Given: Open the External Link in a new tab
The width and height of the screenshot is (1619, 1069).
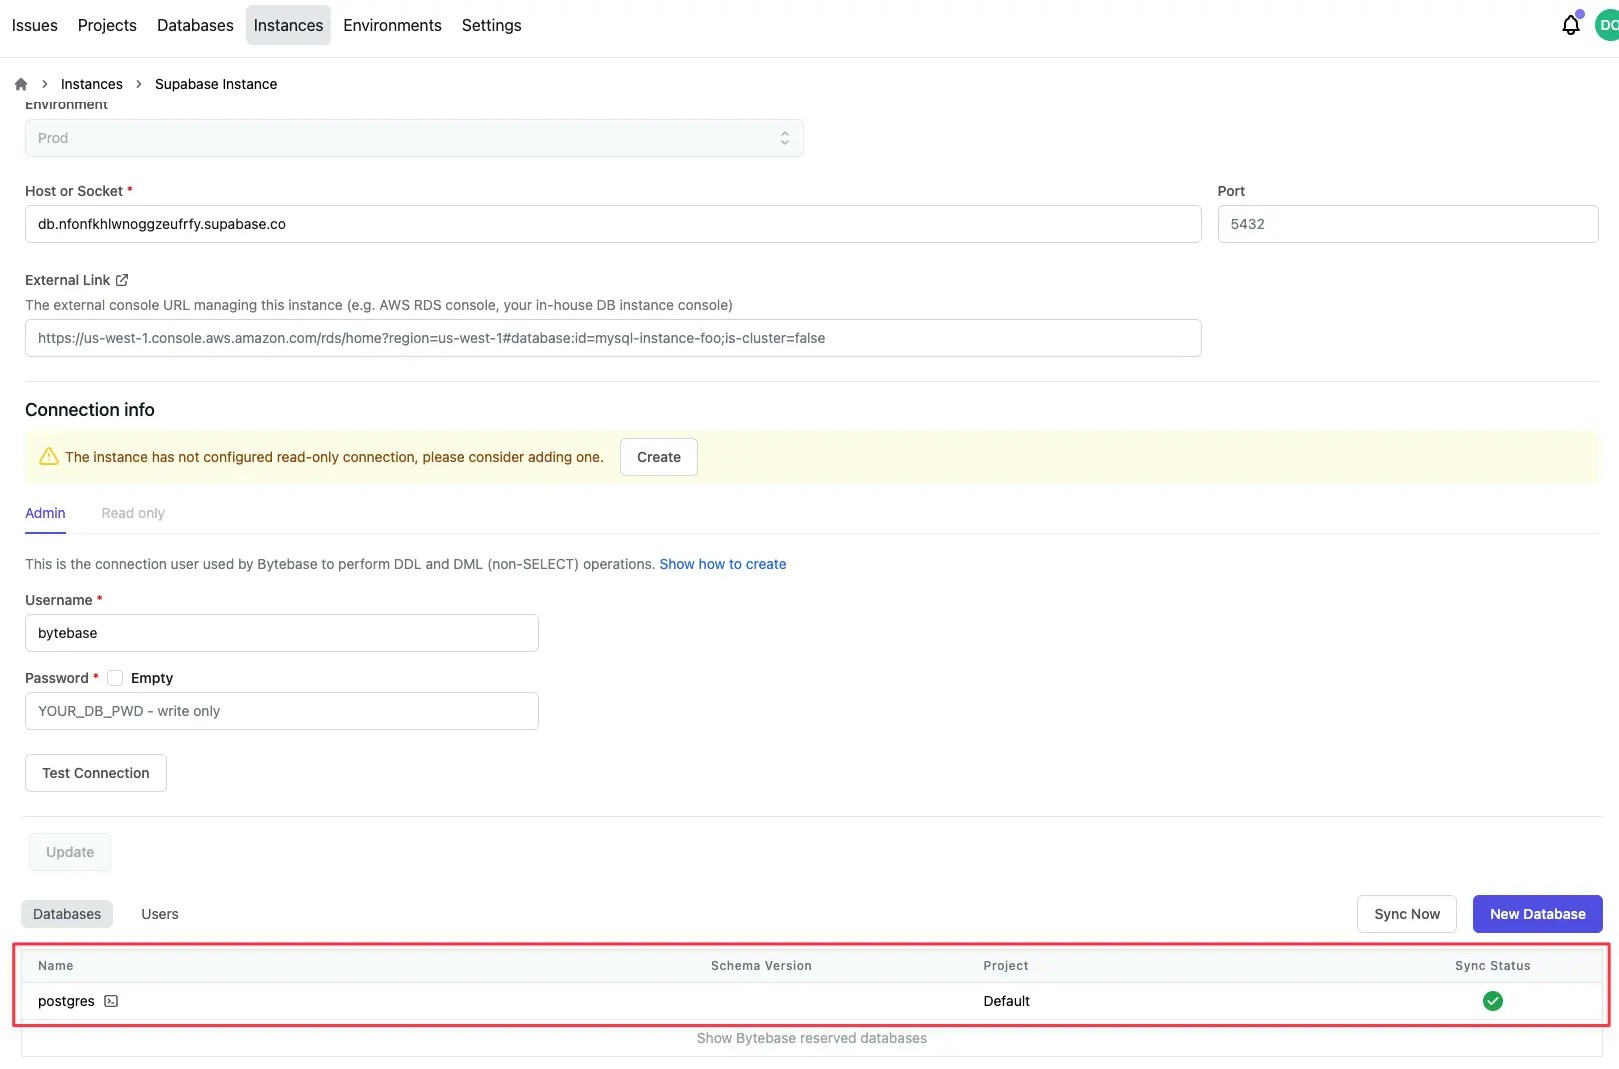Looking at the screenshot, I should click(122, 279).
